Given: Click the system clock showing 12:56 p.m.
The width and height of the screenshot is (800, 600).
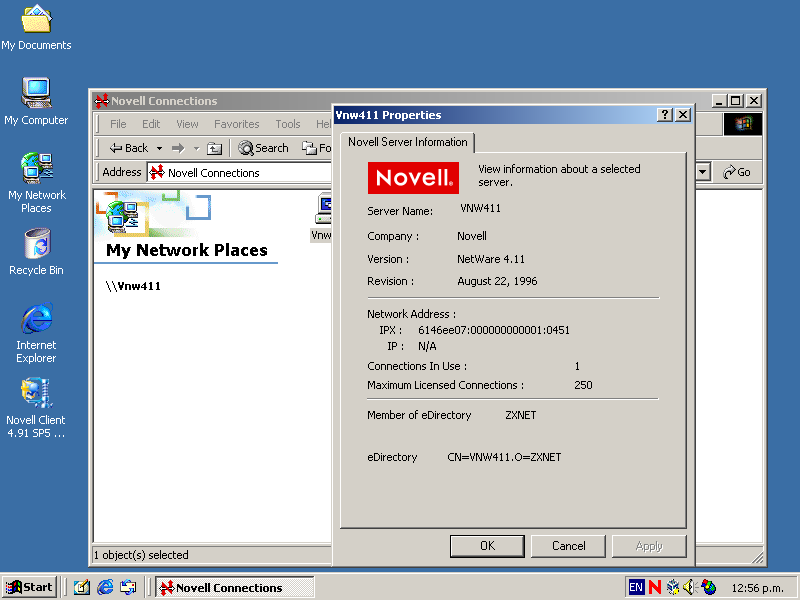Looking at the screenshot, I should [757, 588].
